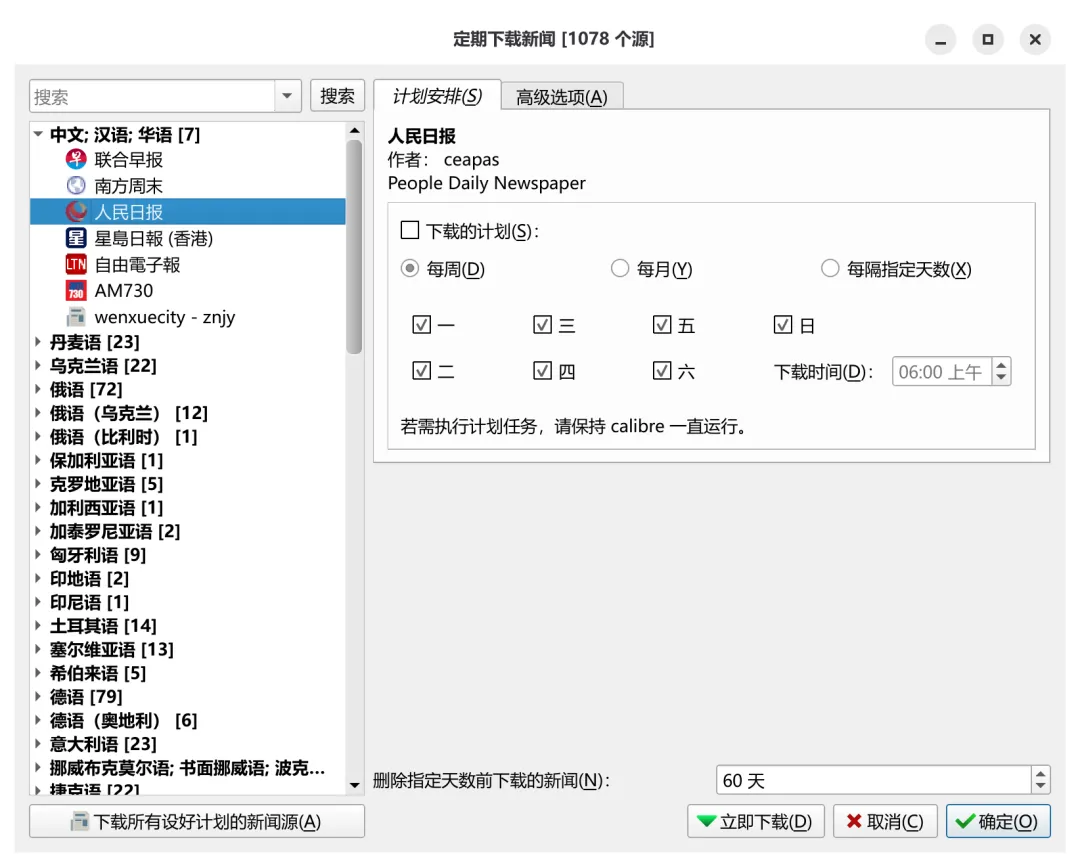This screenshot has width=1080, height=867.
Task: Toggle the 六 (Saturday) checkbox
Action: [x=662, y=371]
